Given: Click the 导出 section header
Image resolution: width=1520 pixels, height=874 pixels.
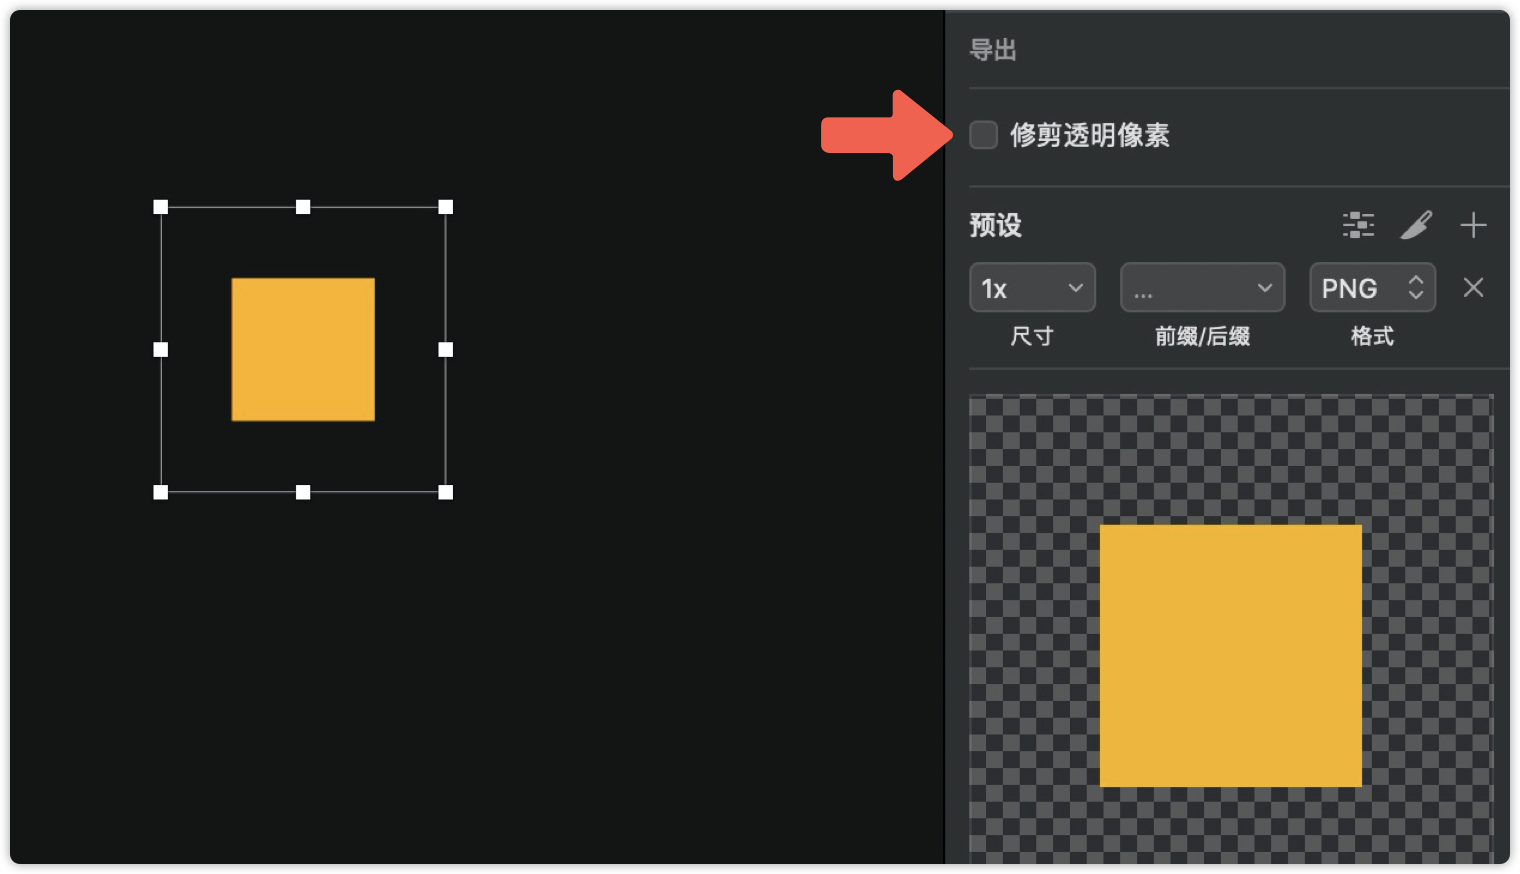Looking at the screenshot, I should pyautogui.click(x=993, y=50).
